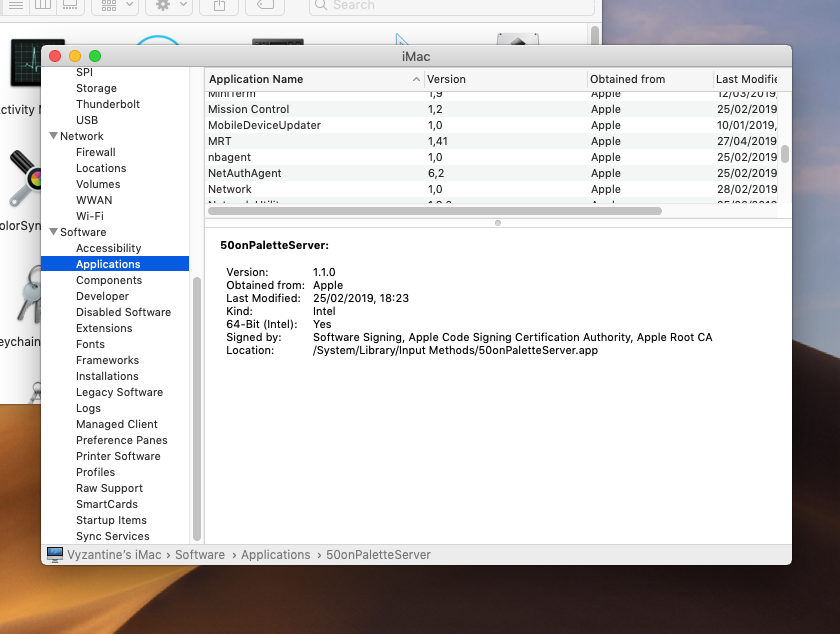840x634 pixels.
Task: Open ColorSync Utility icon in Finder window
Action: pyautogui.click(x=24, y=178)
